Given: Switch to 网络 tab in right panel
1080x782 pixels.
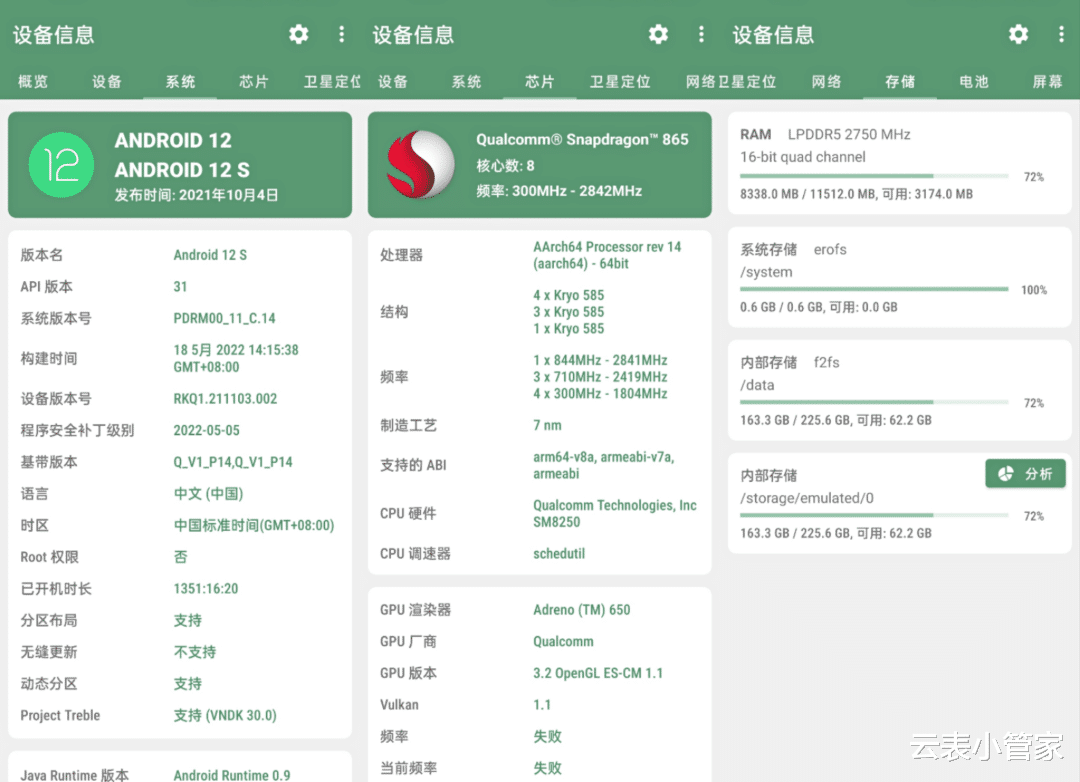Looking at the screenshot, I should (827, 82).
